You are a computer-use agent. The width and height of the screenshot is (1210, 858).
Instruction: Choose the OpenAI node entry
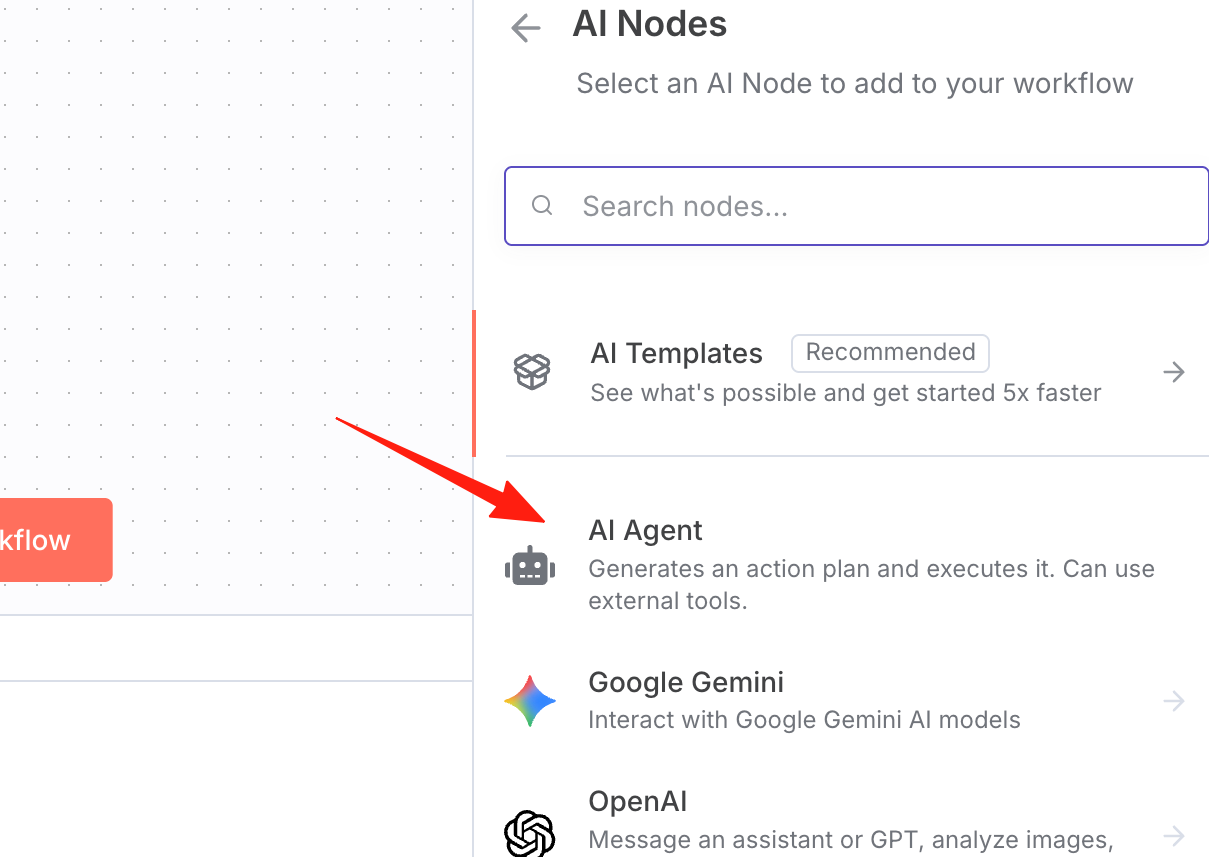click(857, 820)
